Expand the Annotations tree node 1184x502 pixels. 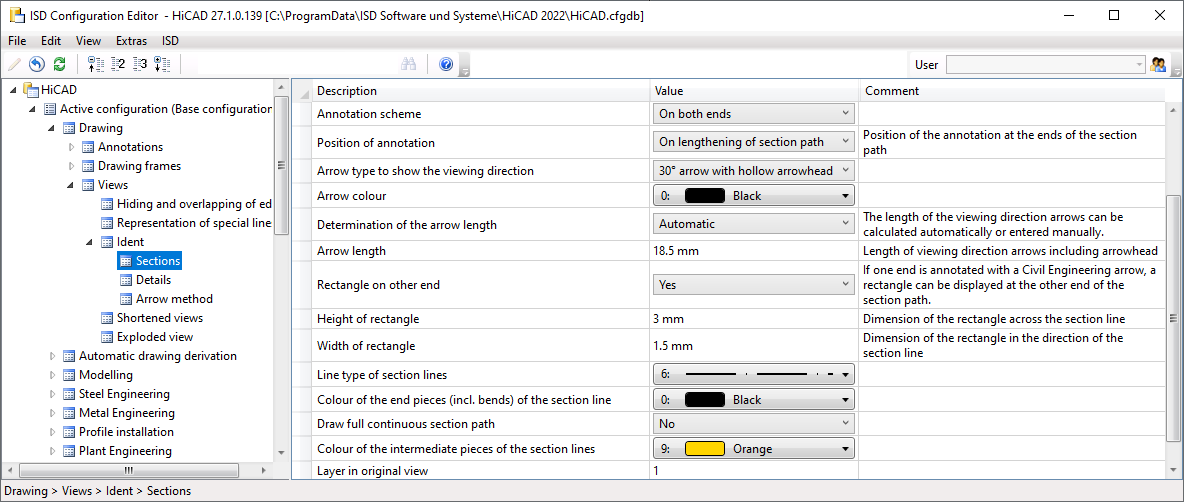click(x=72, y=147)
